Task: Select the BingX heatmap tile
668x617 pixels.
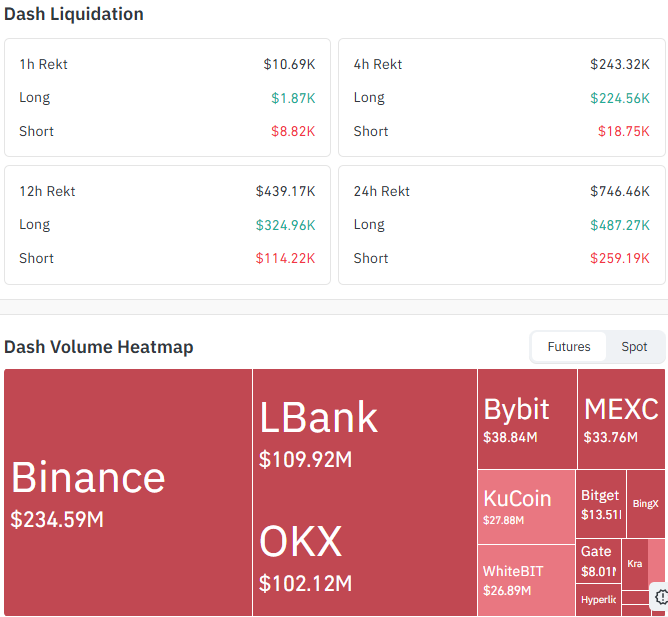Action: pyautogui.click(x=645, y=504)
